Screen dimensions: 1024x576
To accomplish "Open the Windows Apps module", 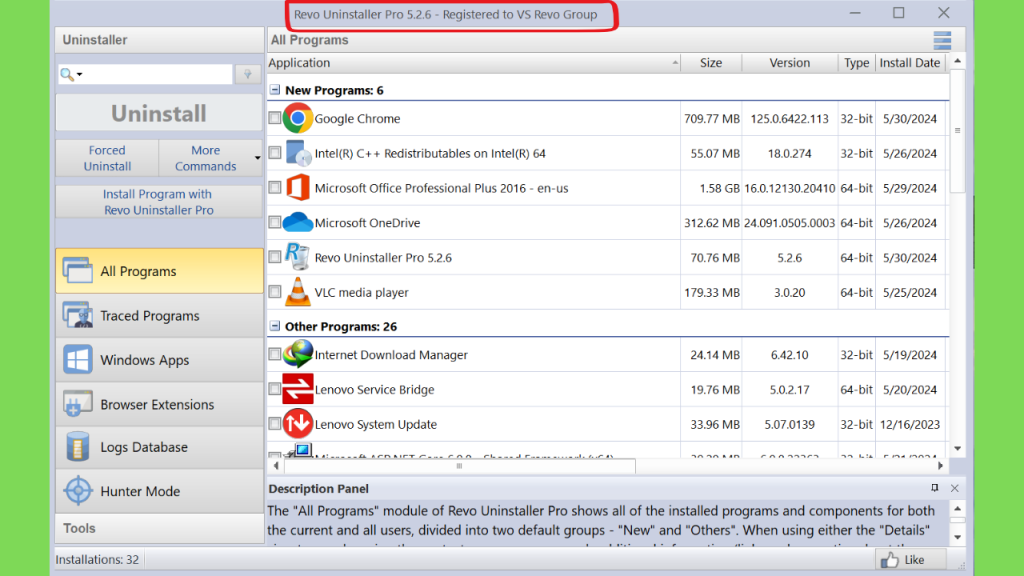I will [159, 360].
